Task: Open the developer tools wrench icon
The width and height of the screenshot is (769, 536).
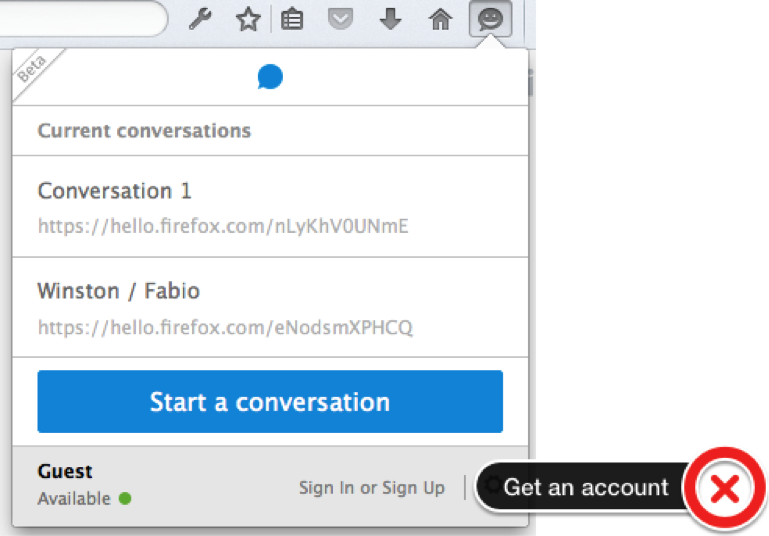Action: point(200,20)
